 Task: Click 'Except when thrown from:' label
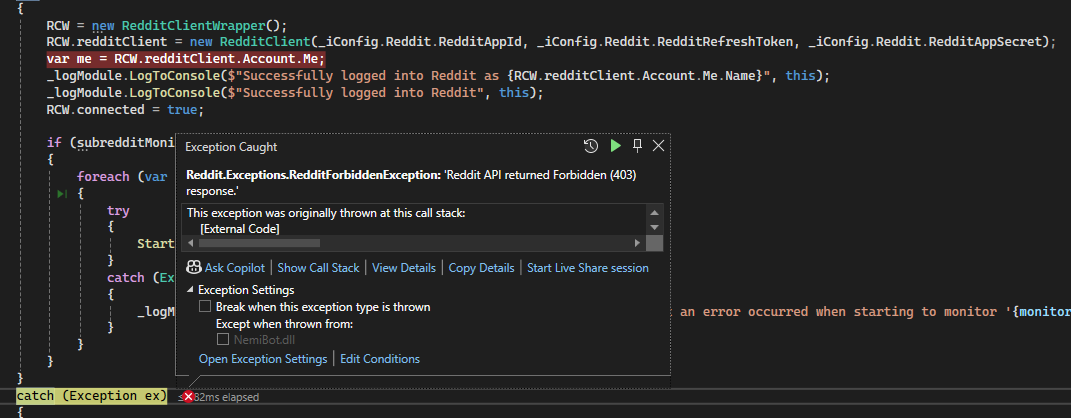pyautogui.click(x=284, y=324)
